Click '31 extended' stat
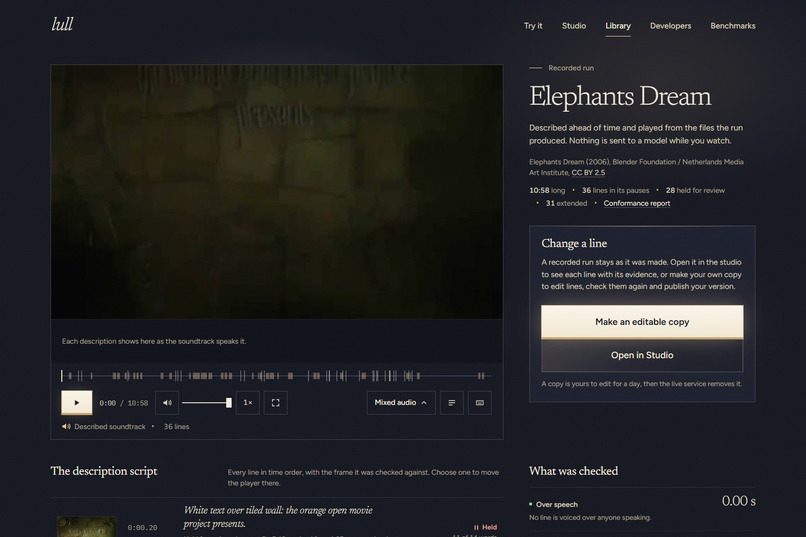The image size is (806, 537). (x=566, y=203)
